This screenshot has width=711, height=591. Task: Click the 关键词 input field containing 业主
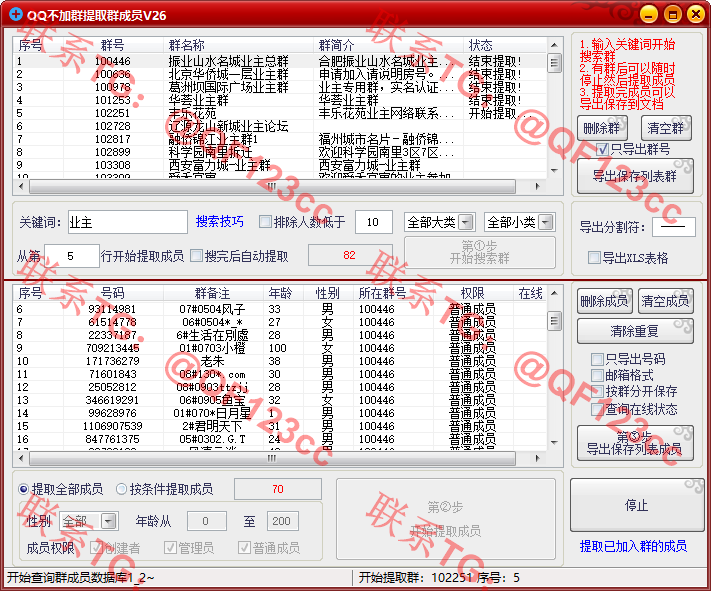(x=128, y=222)
